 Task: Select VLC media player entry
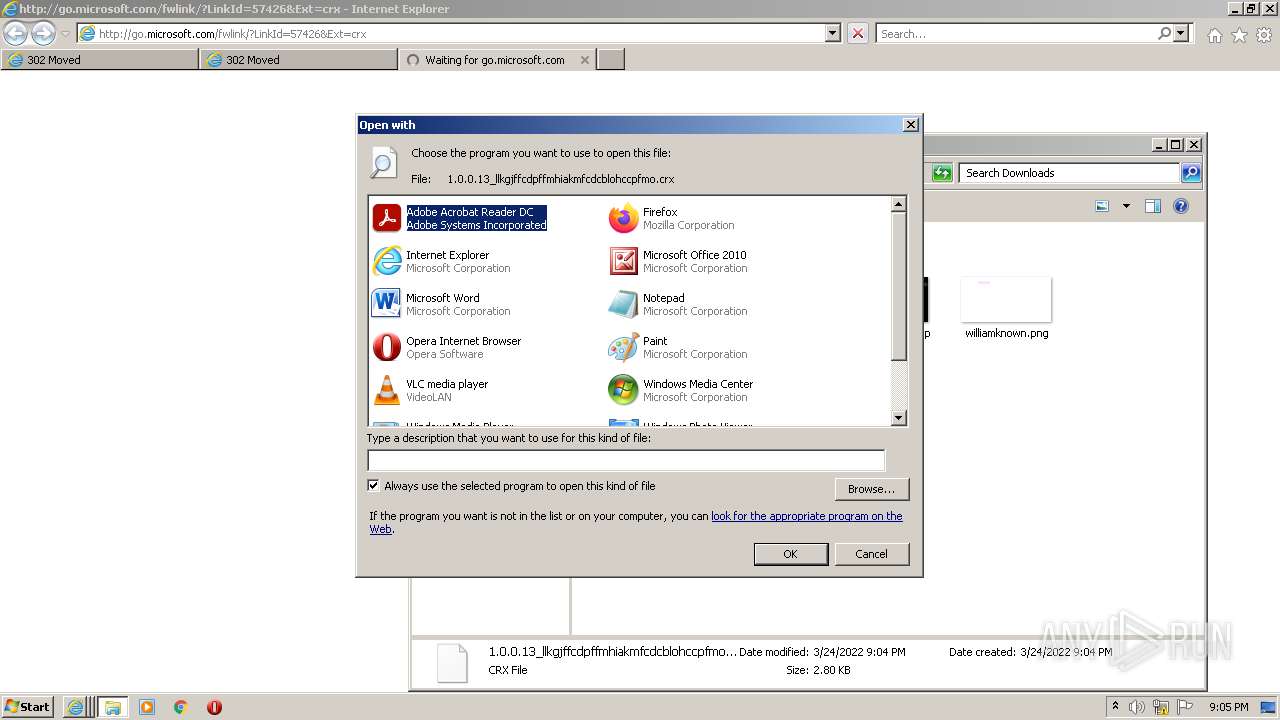click(x=431, y=390)
